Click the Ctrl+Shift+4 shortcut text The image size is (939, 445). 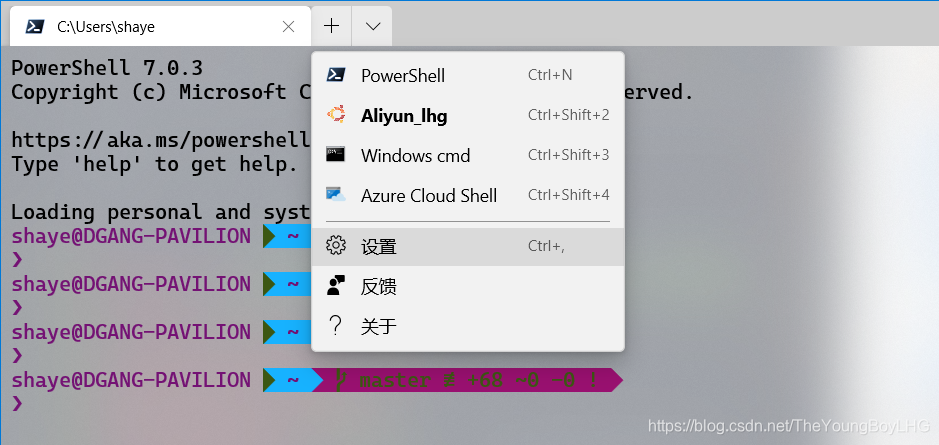tap(568, 195)
